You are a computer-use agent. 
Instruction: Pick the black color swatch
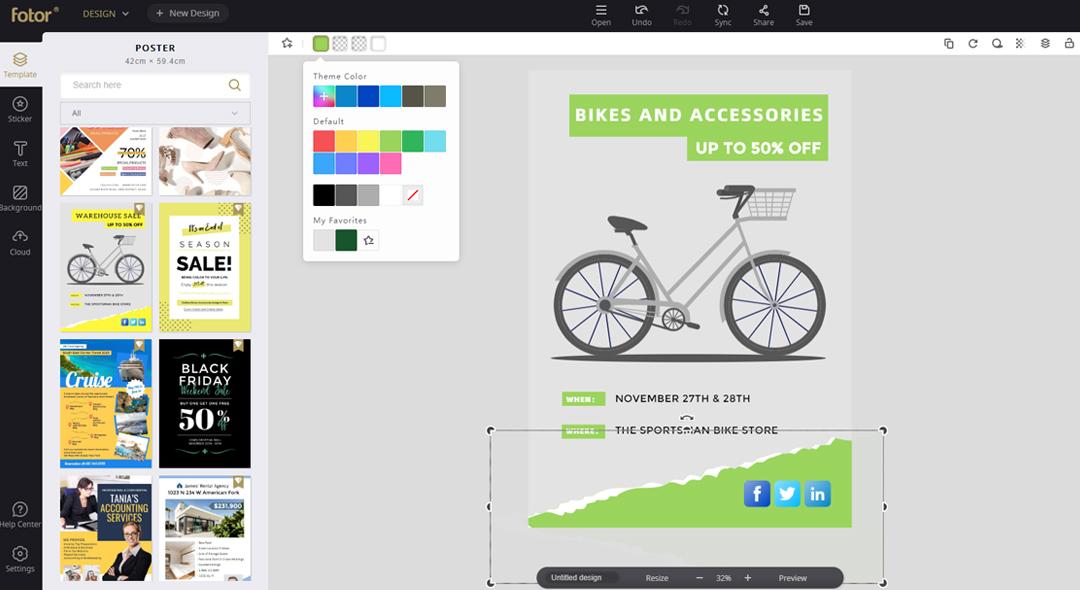point(324,195)
